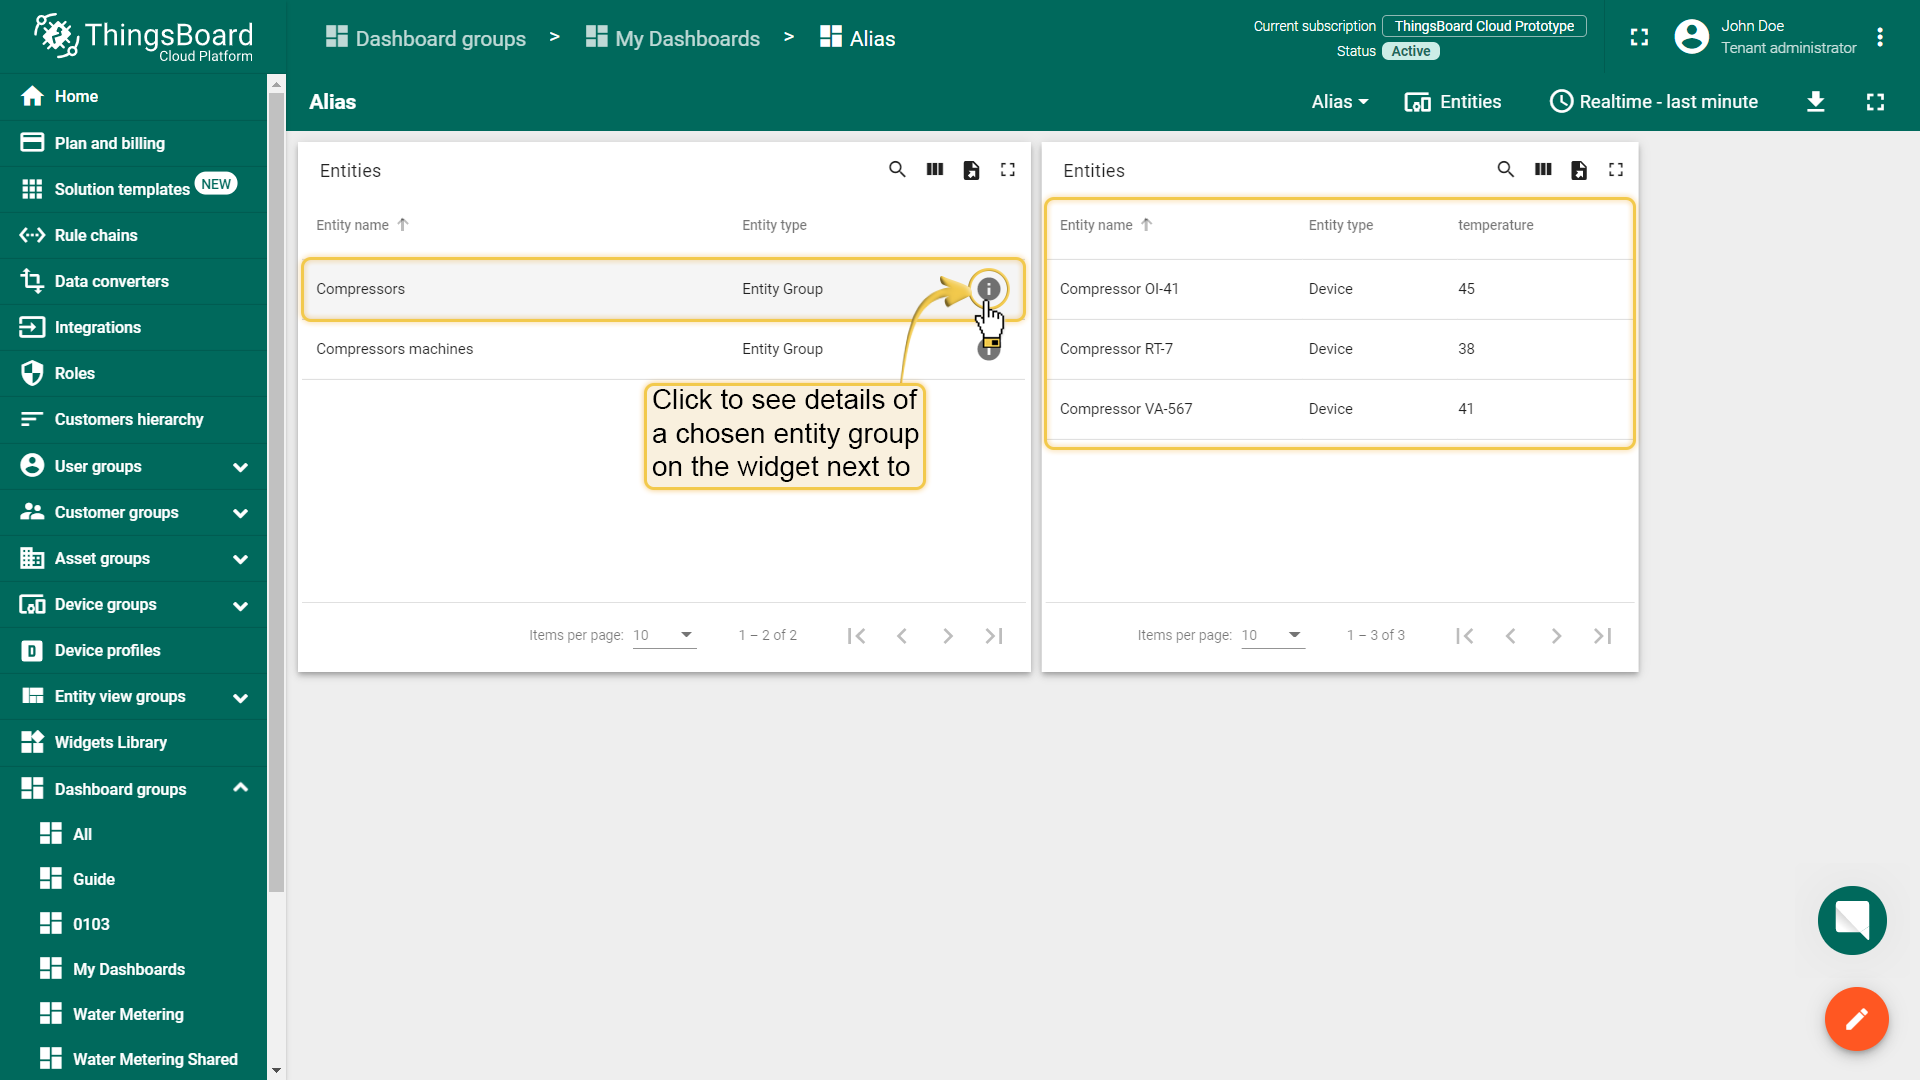Go to previous page in left widget
1920x1080 pixels.
902,636
